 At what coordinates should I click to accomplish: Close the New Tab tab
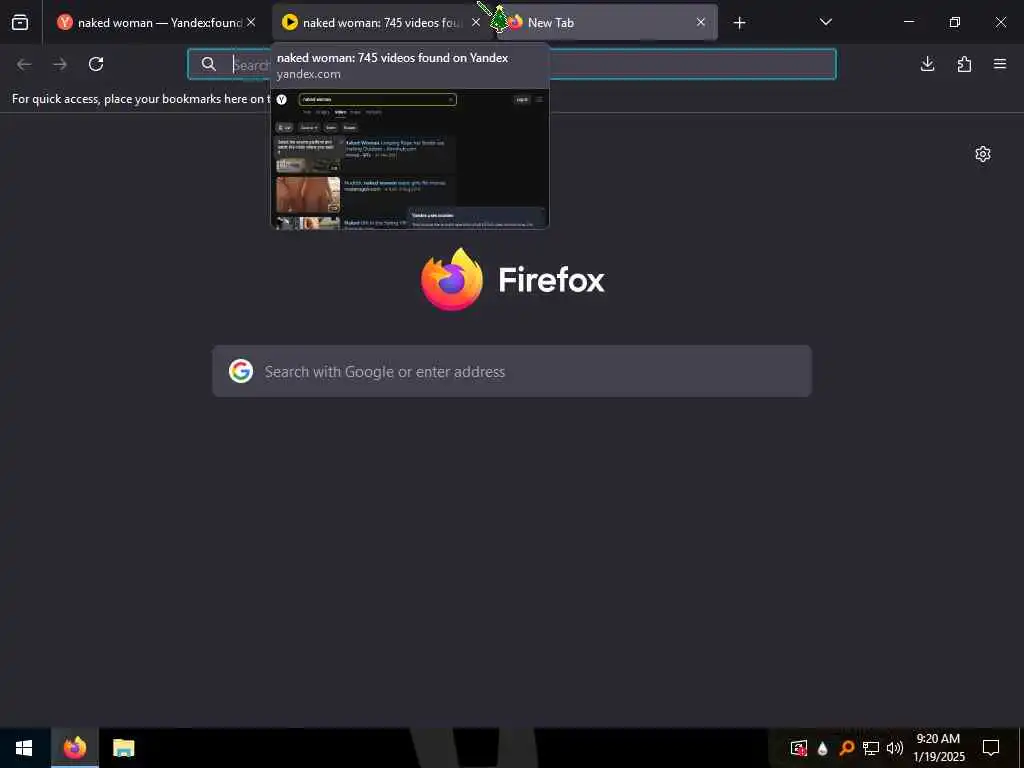[701, 22]
